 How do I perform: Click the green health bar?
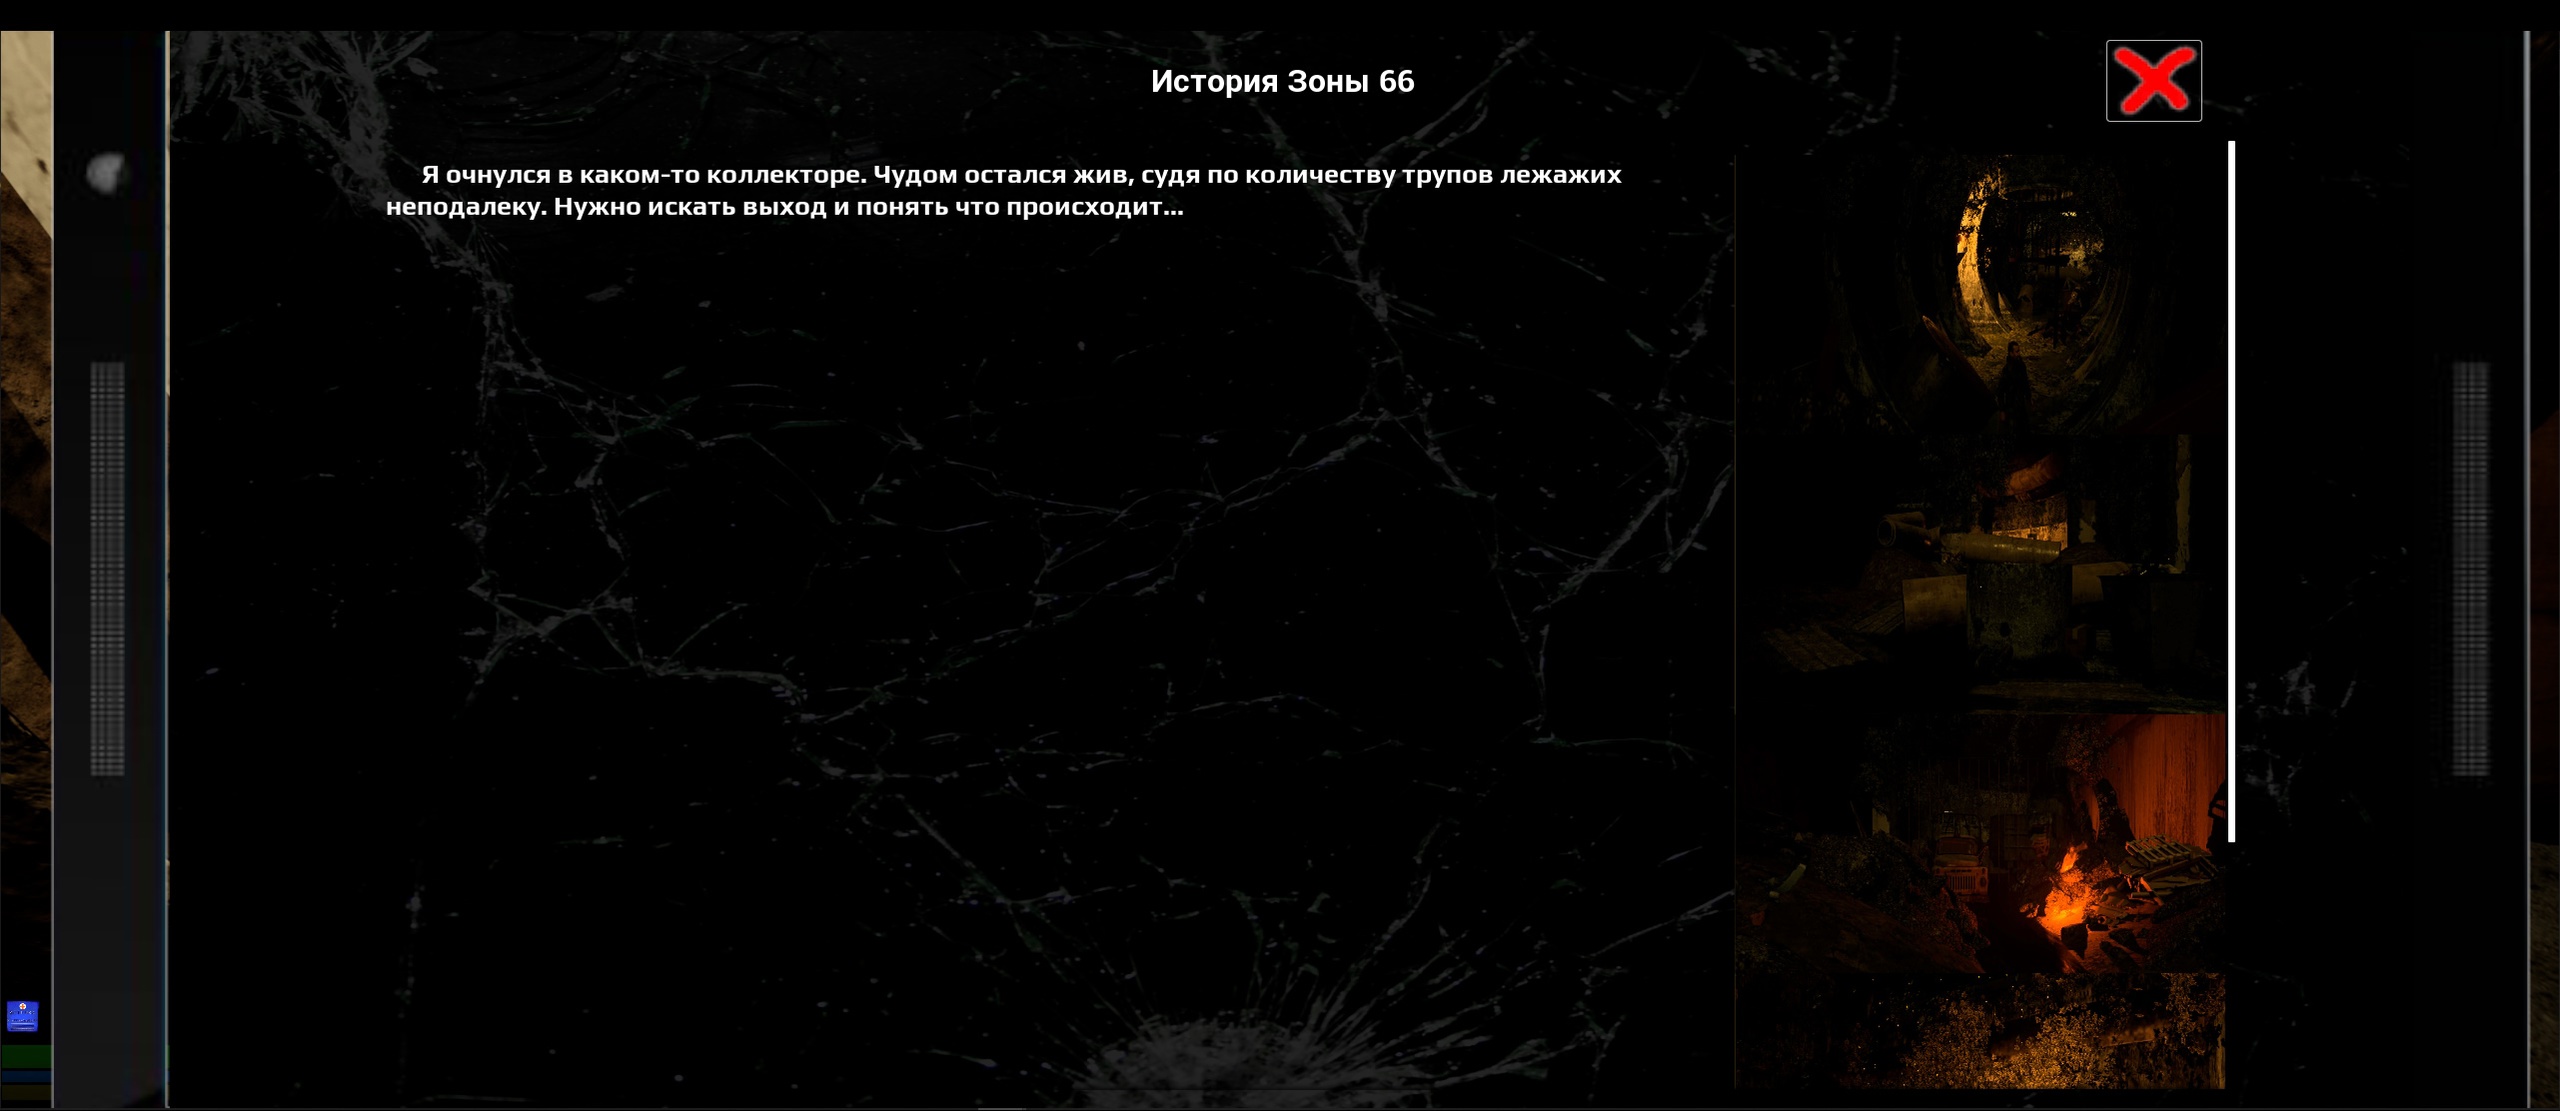[25, 1056]
